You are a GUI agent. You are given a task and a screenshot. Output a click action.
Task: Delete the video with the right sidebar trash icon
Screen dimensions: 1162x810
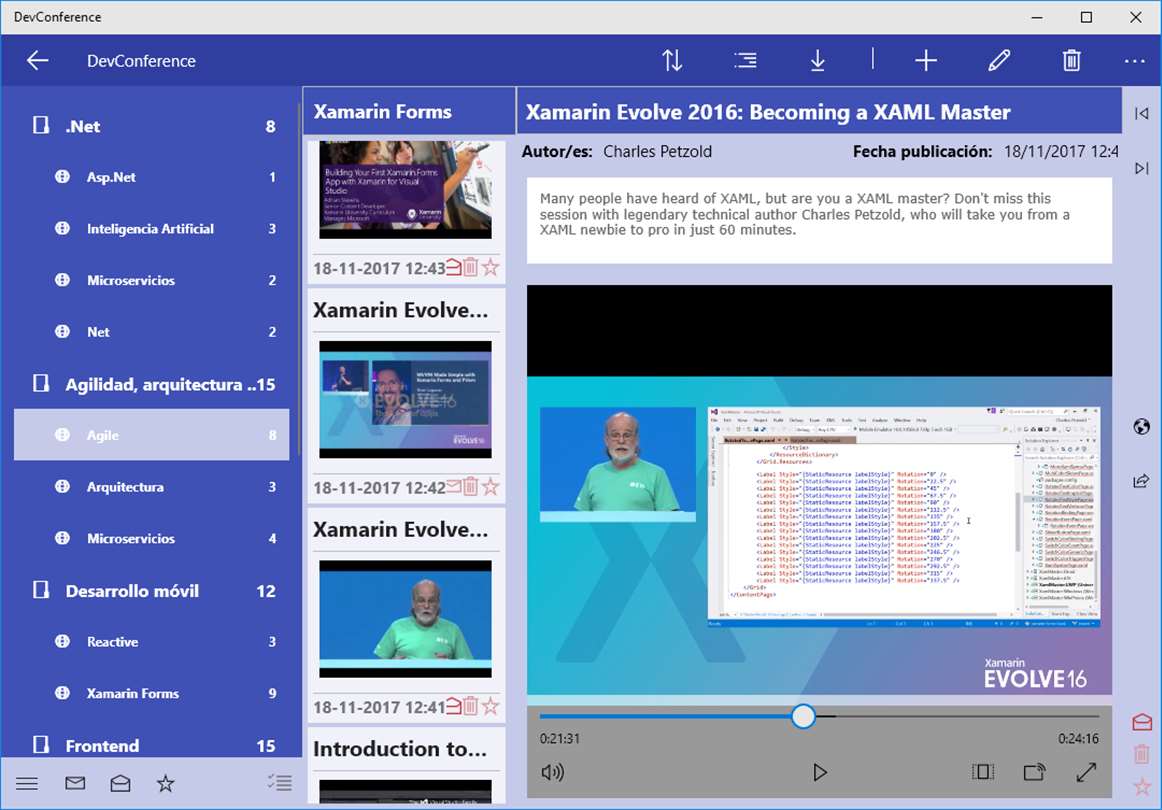click(x=1142, y=754)
